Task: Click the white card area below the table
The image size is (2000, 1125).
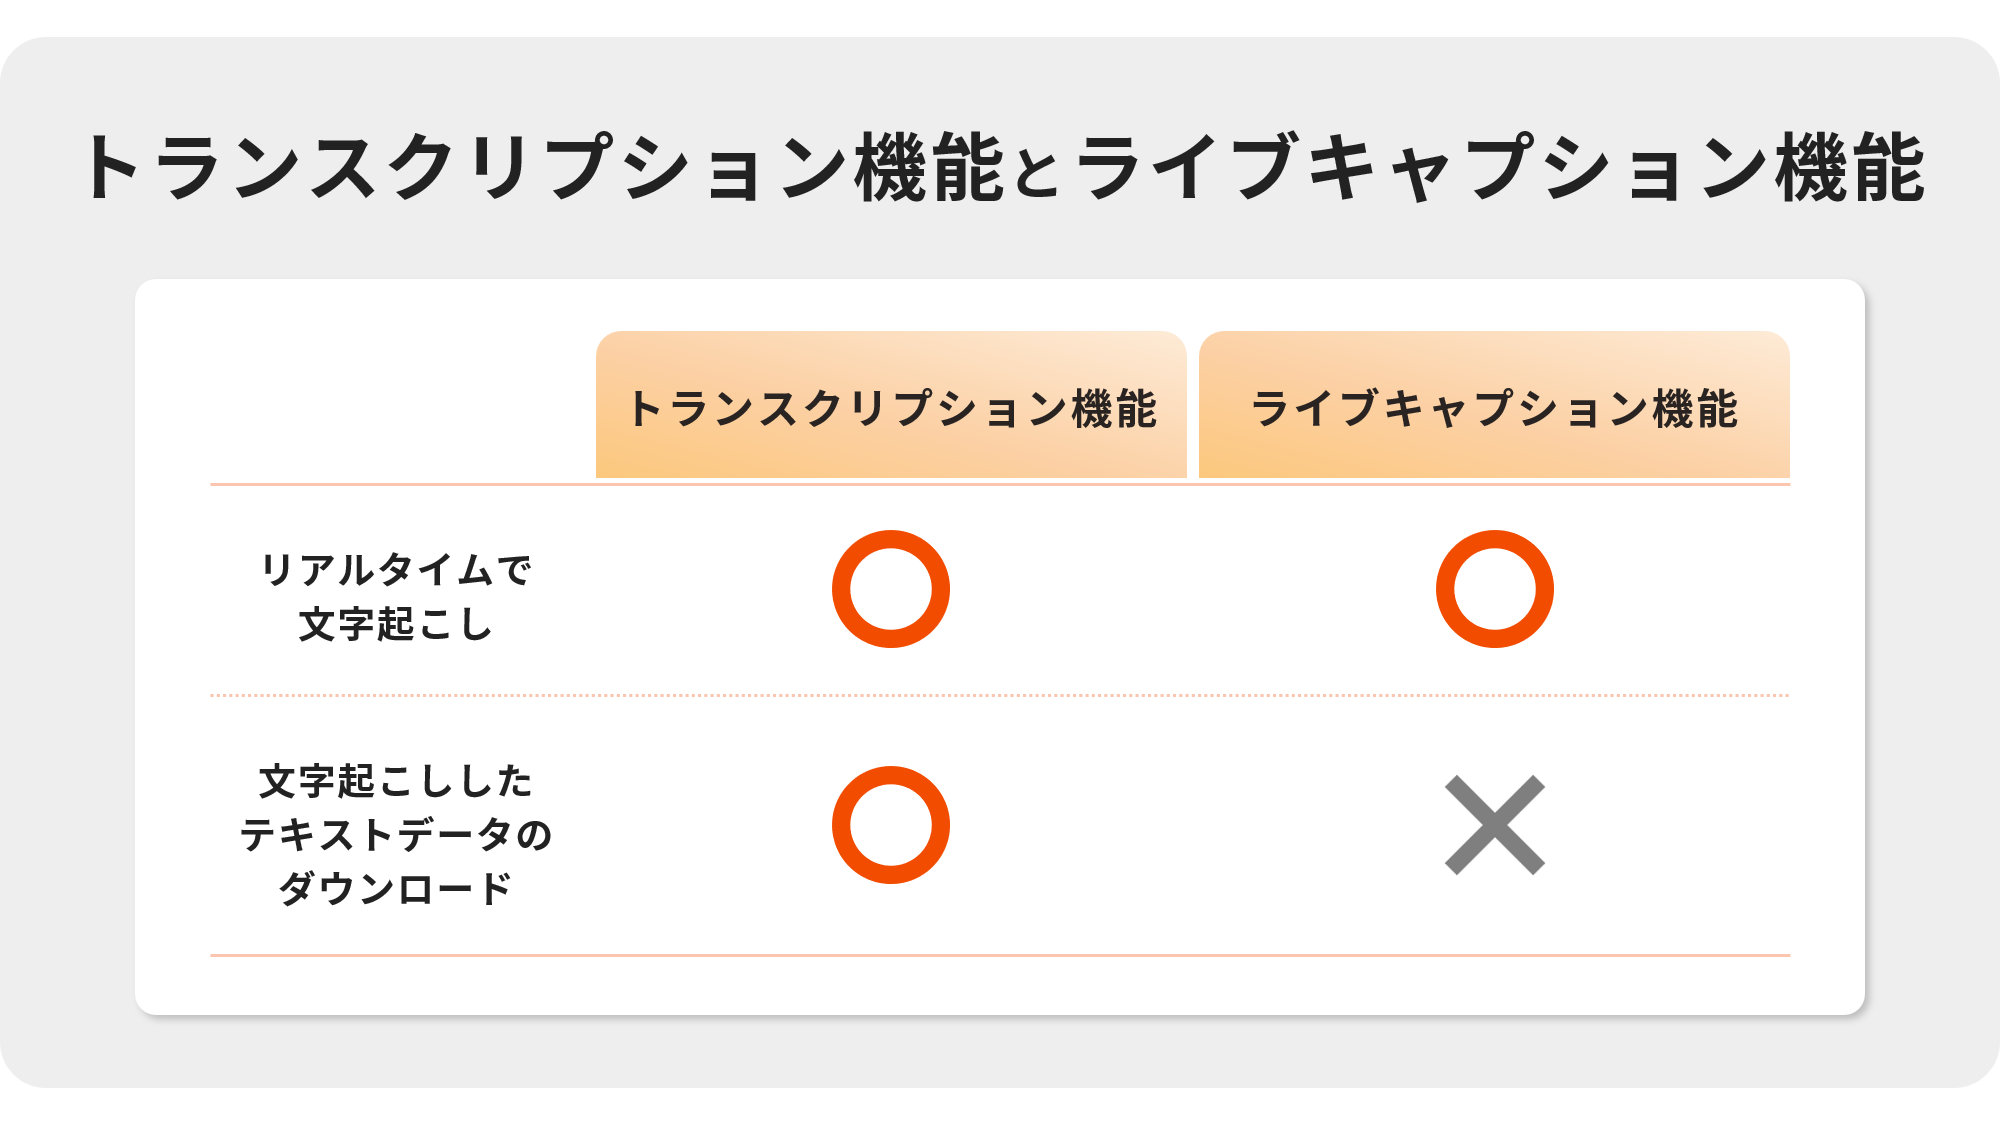Action: tap(1000, 985)
